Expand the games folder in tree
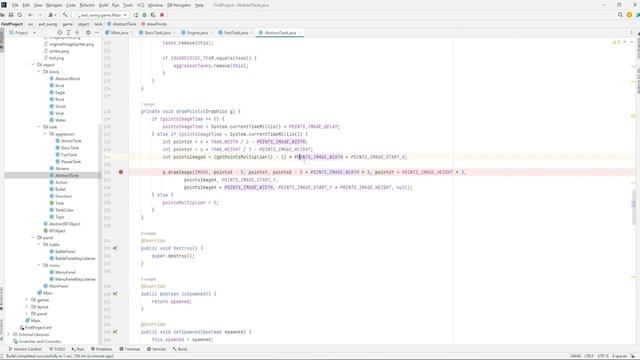 point(27,300)
